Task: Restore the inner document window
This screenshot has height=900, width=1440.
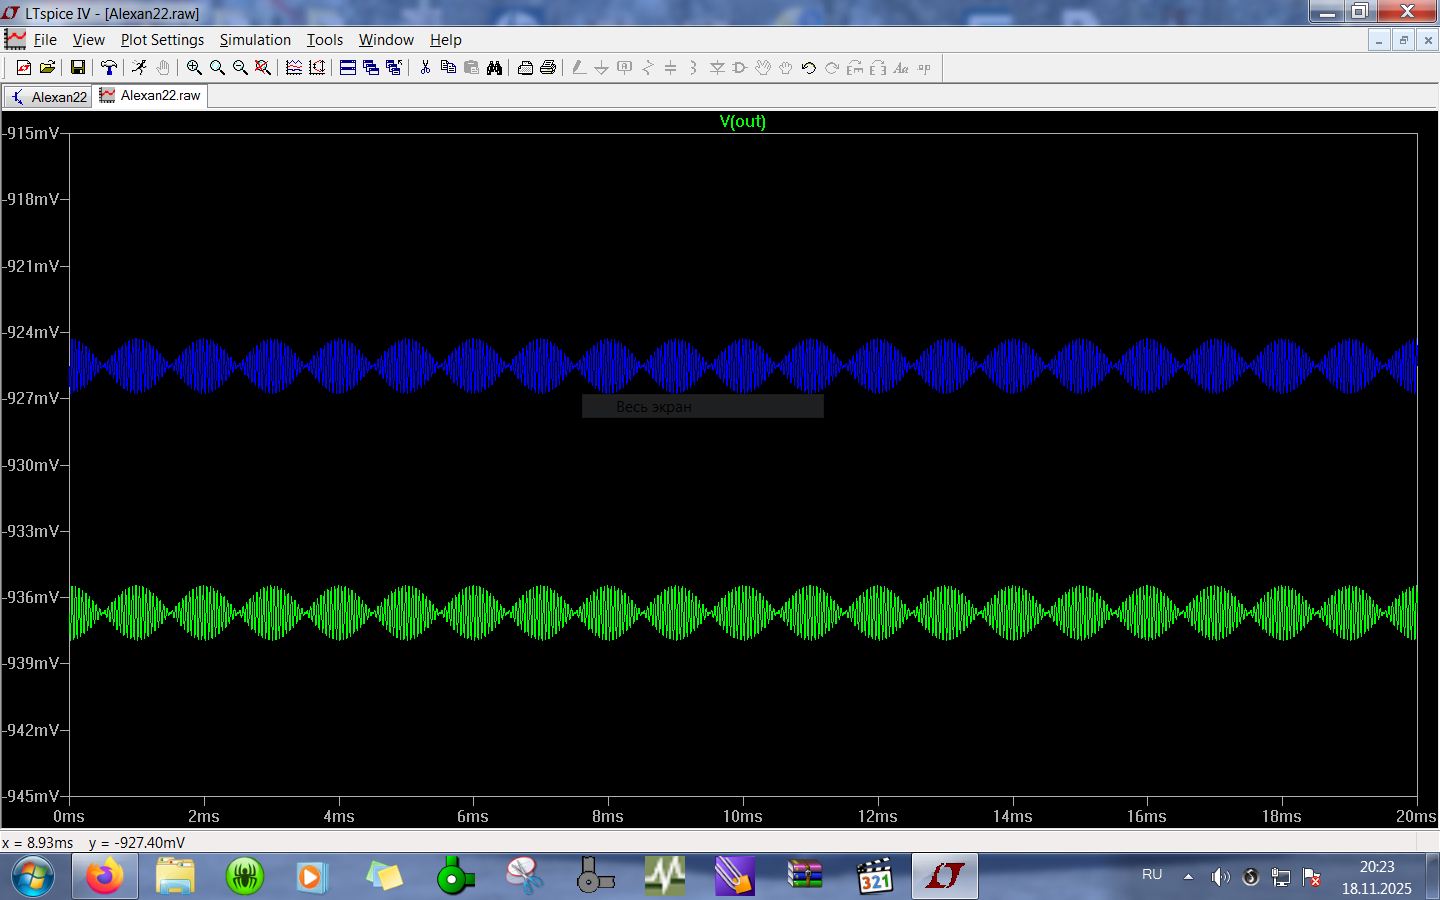Action: (1404, 40)
